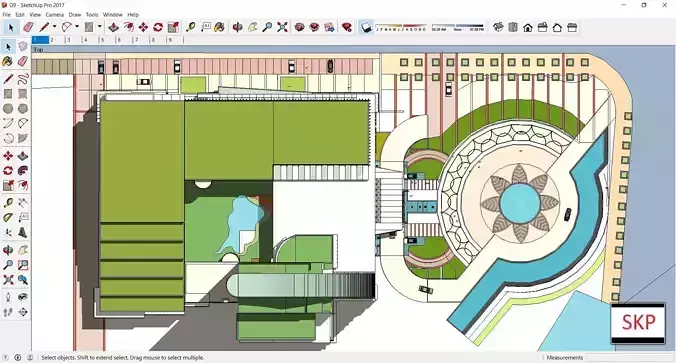Open the Shape tool dropdown arrow
Viewport: 676px width, 363px height.
tap(99, 27)
